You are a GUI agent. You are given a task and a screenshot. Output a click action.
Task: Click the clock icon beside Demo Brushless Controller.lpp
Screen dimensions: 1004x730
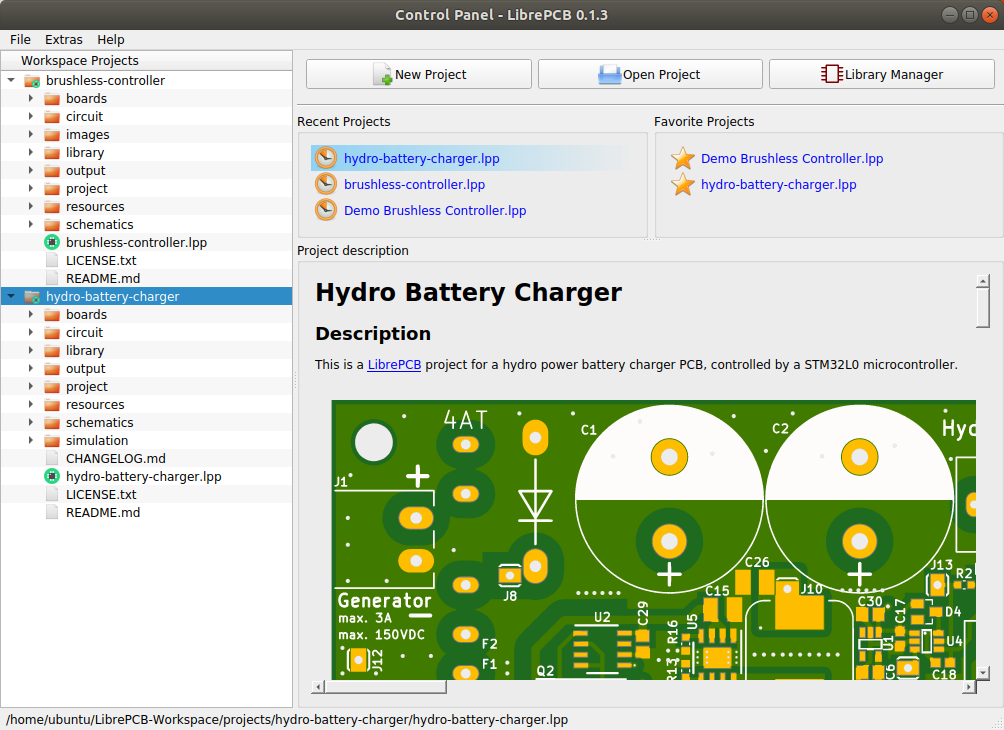(x=326, y=210)
